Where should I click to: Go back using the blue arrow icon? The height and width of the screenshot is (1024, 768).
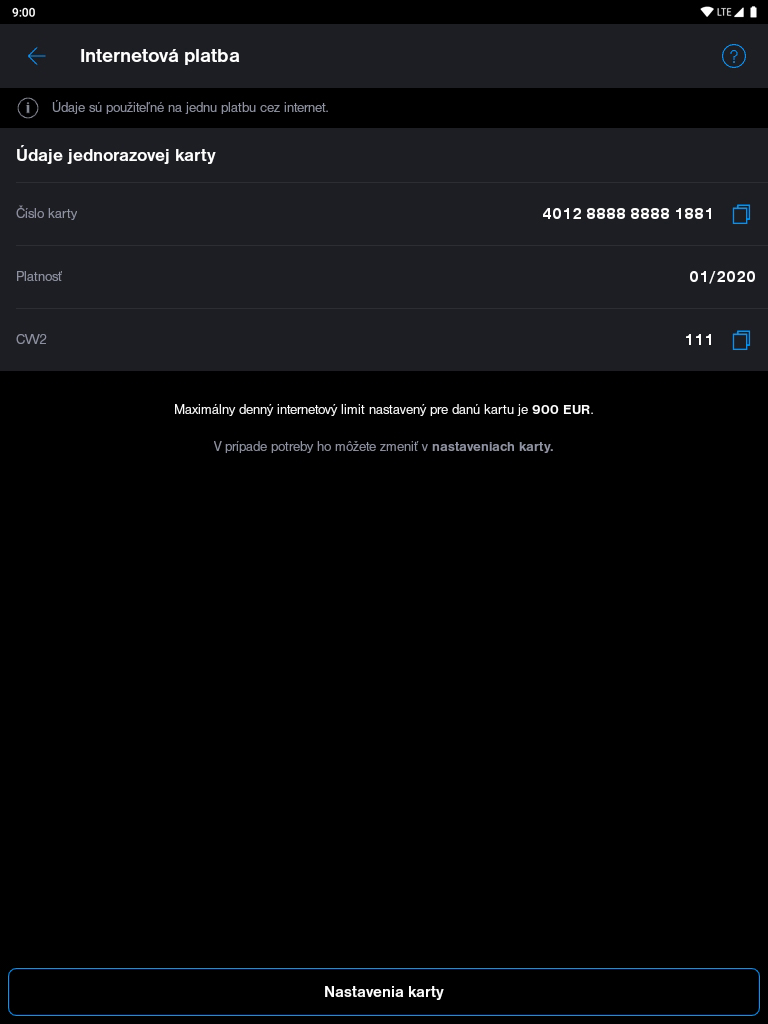37,56
